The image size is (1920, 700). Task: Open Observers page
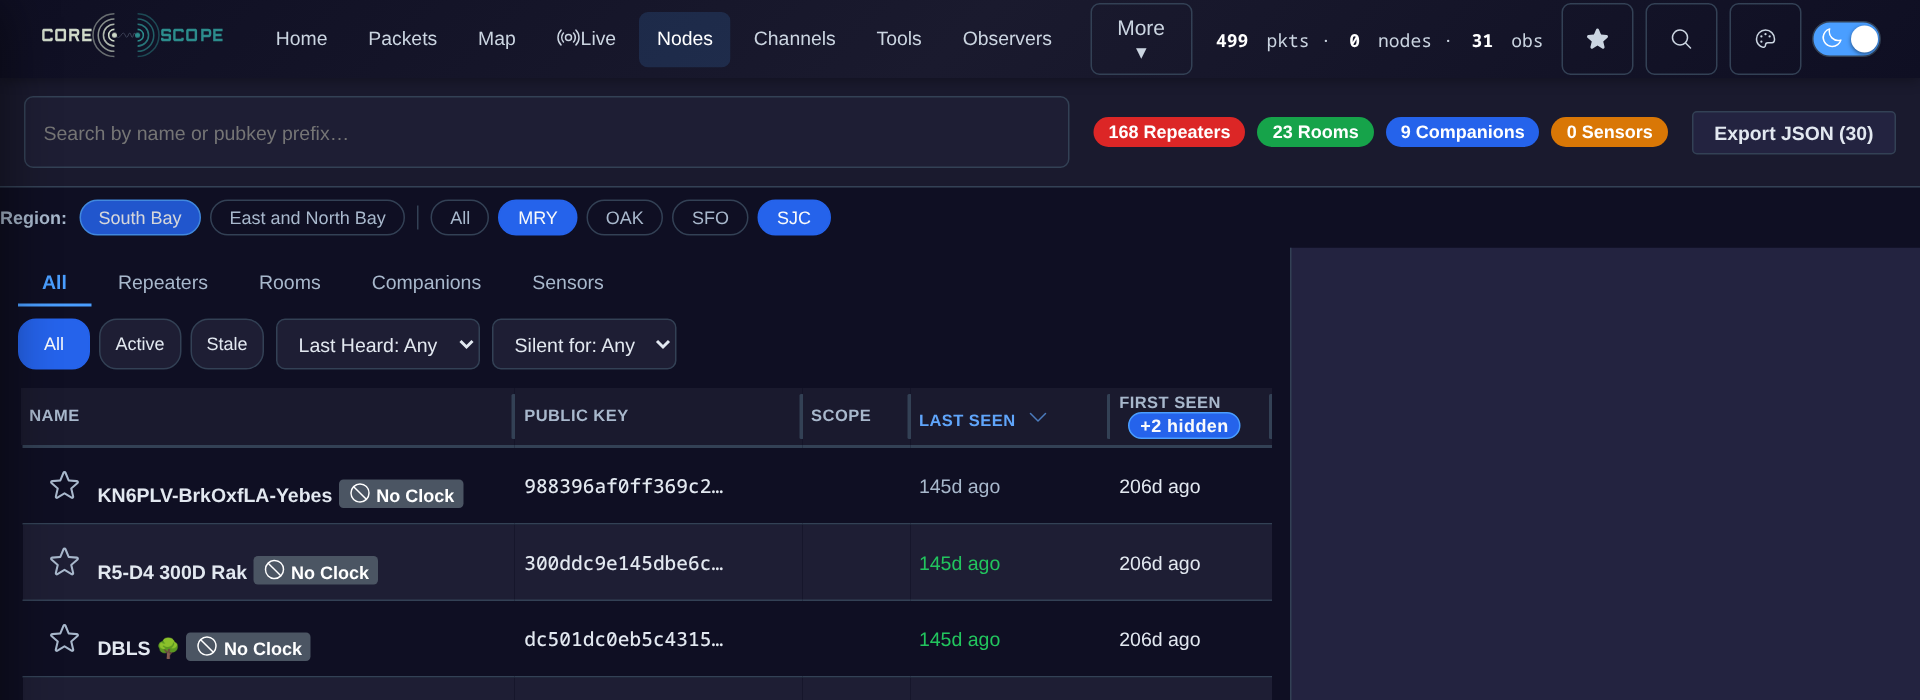[1007, 39]
